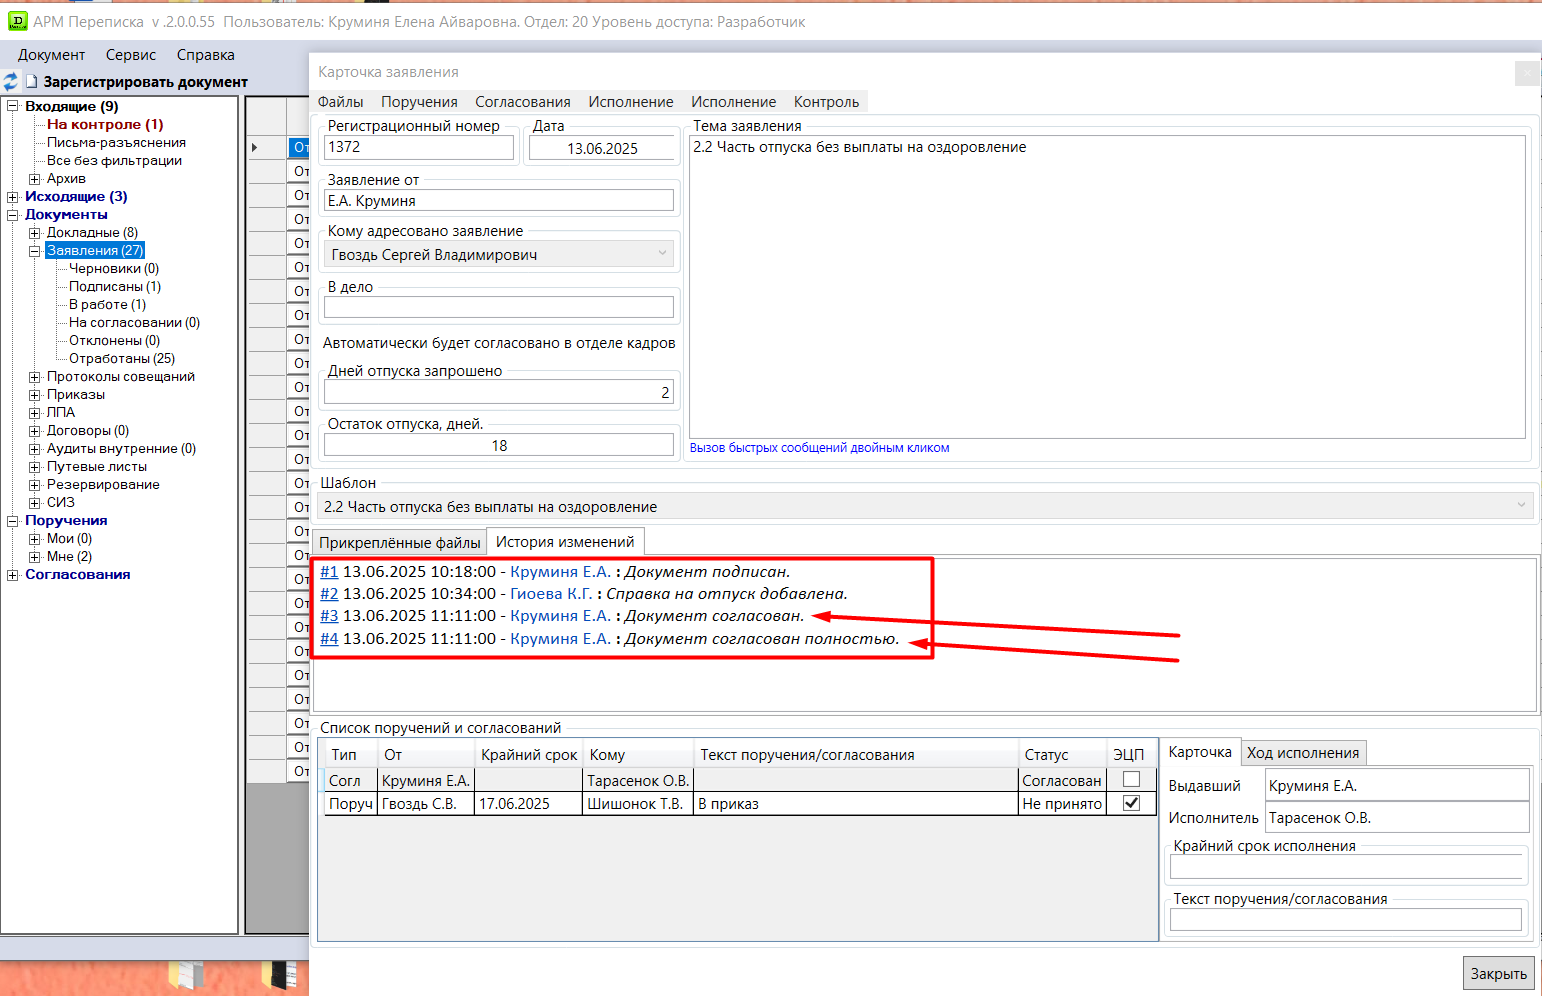Click into the В дело input field
The image size is (1542, 996).
tap(498, 307)
